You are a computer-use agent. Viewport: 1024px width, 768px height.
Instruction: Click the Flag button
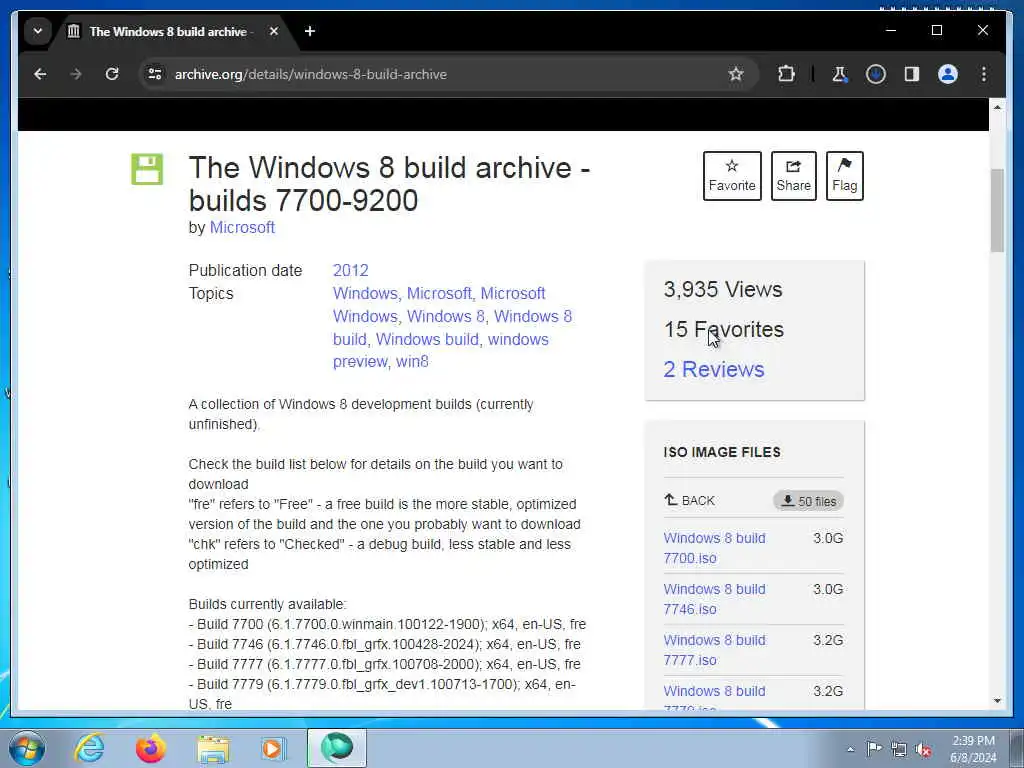coord(844,176)
